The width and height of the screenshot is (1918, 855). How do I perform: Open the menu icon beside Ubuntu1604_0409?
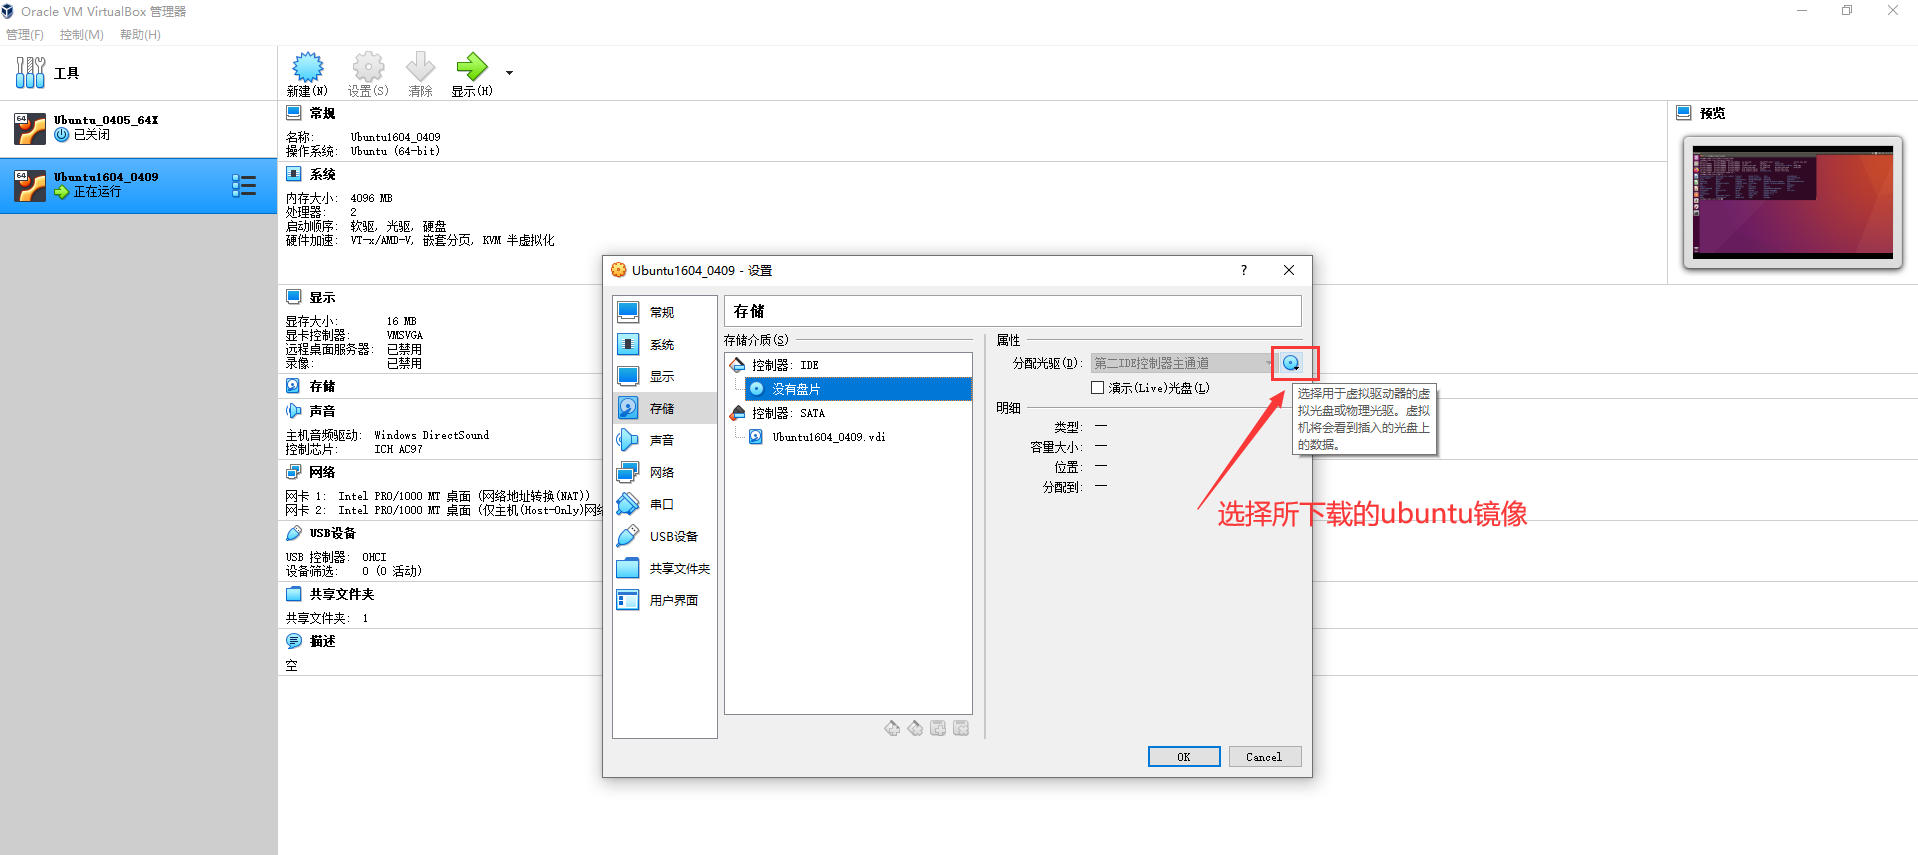click(x=244, y=185)
